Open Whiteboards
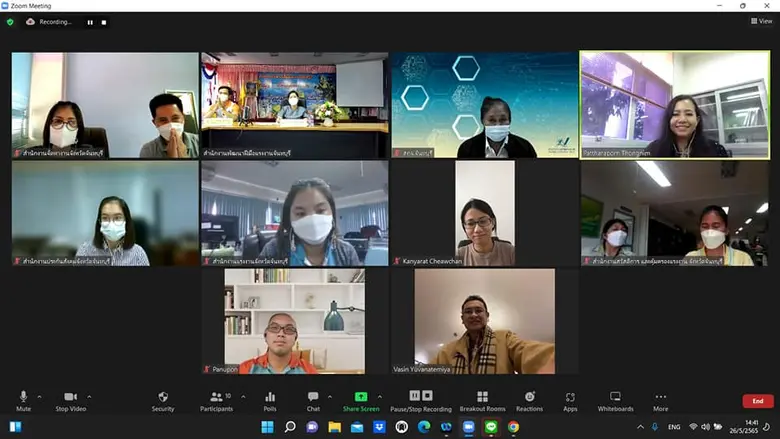 [615, 399]
